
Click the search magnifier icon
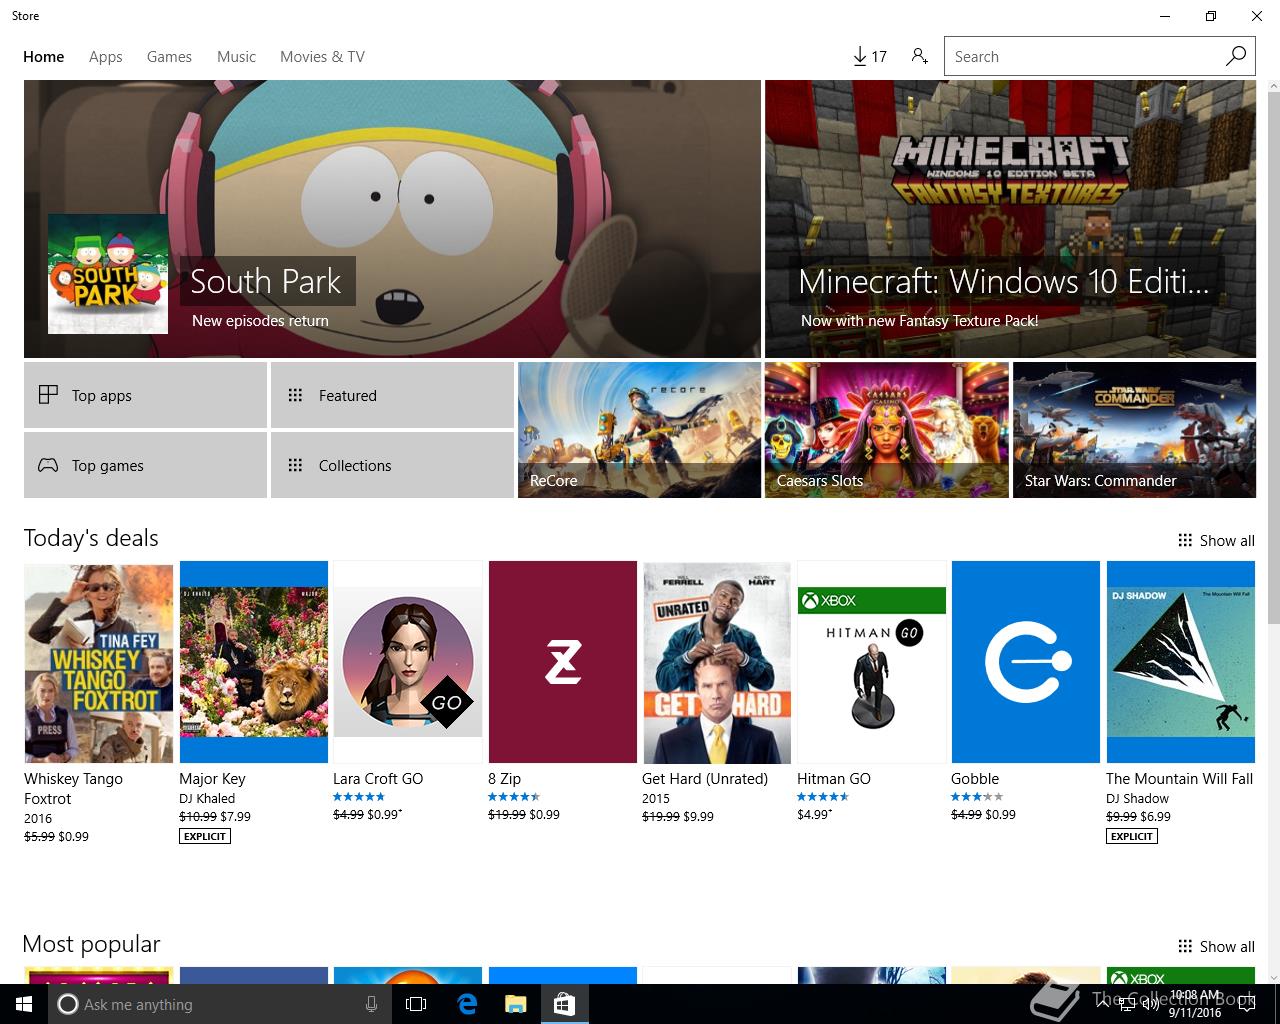pos(1236,56)
